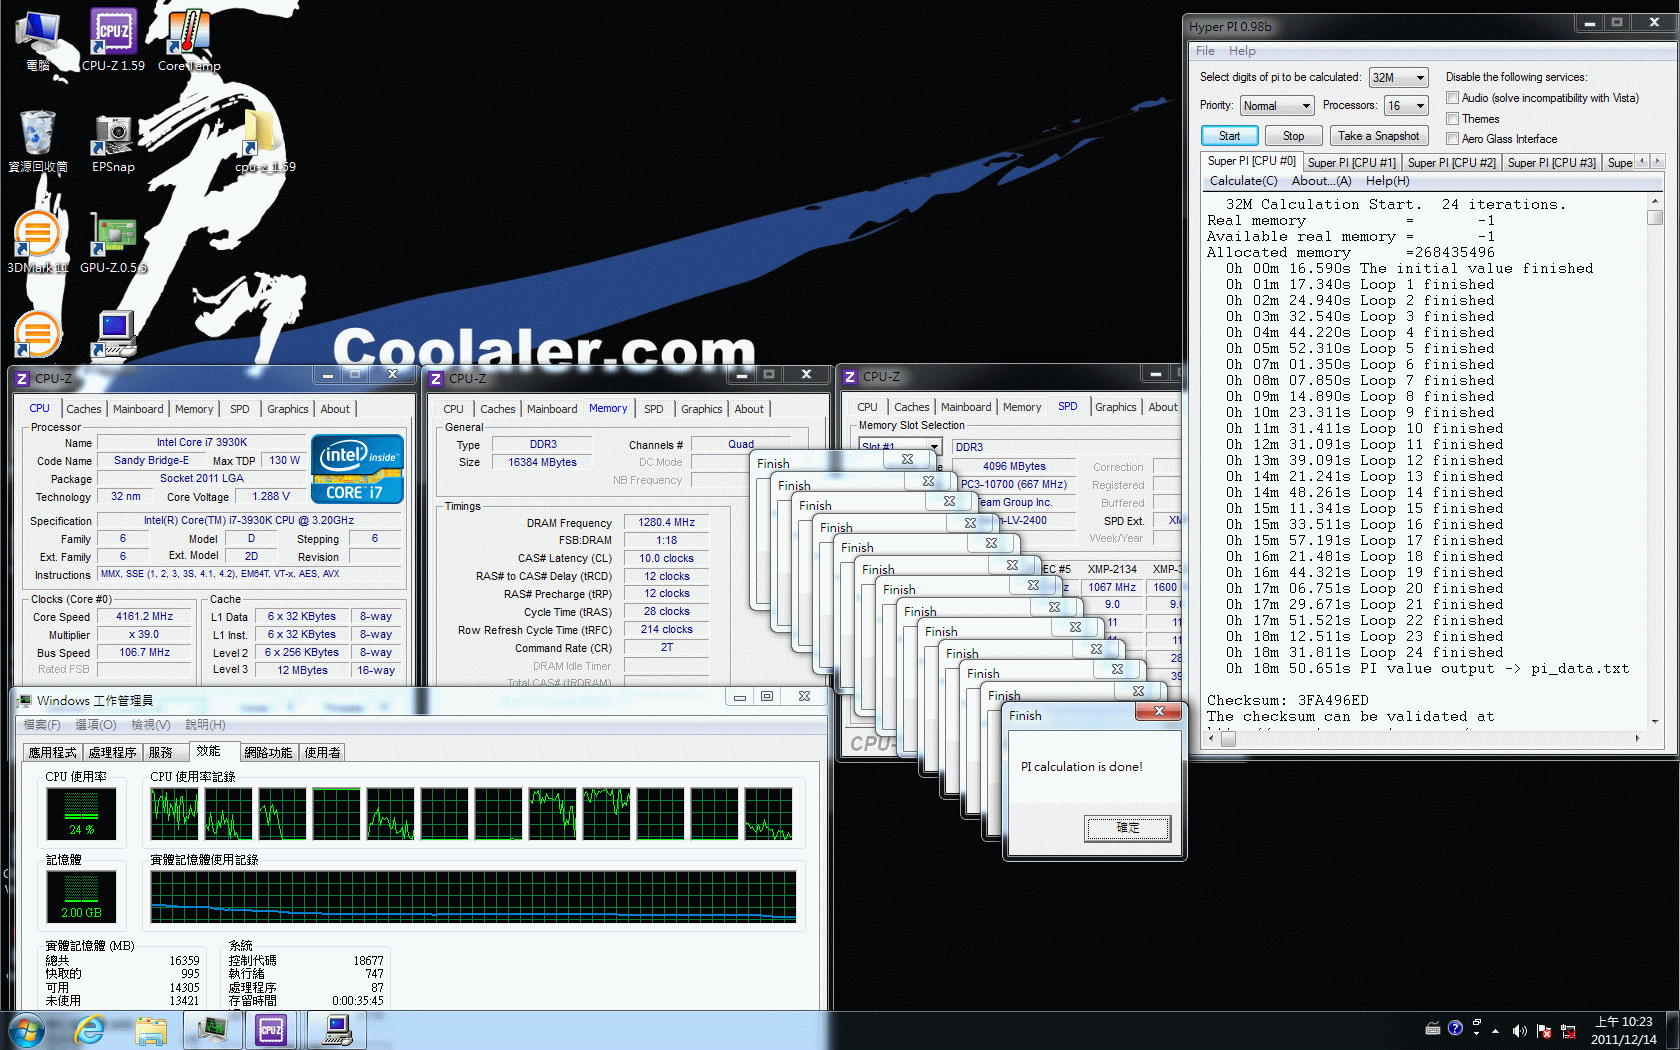Click Hyper PI output horizontal scrollbar thumb
The image size is (1680, 1050).
point(1228,739)
